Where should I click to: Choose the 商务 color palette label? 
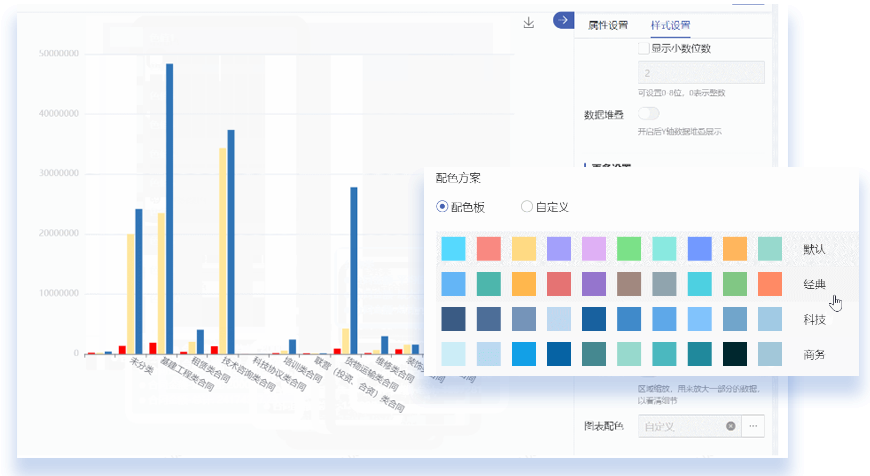coord(814,354)
